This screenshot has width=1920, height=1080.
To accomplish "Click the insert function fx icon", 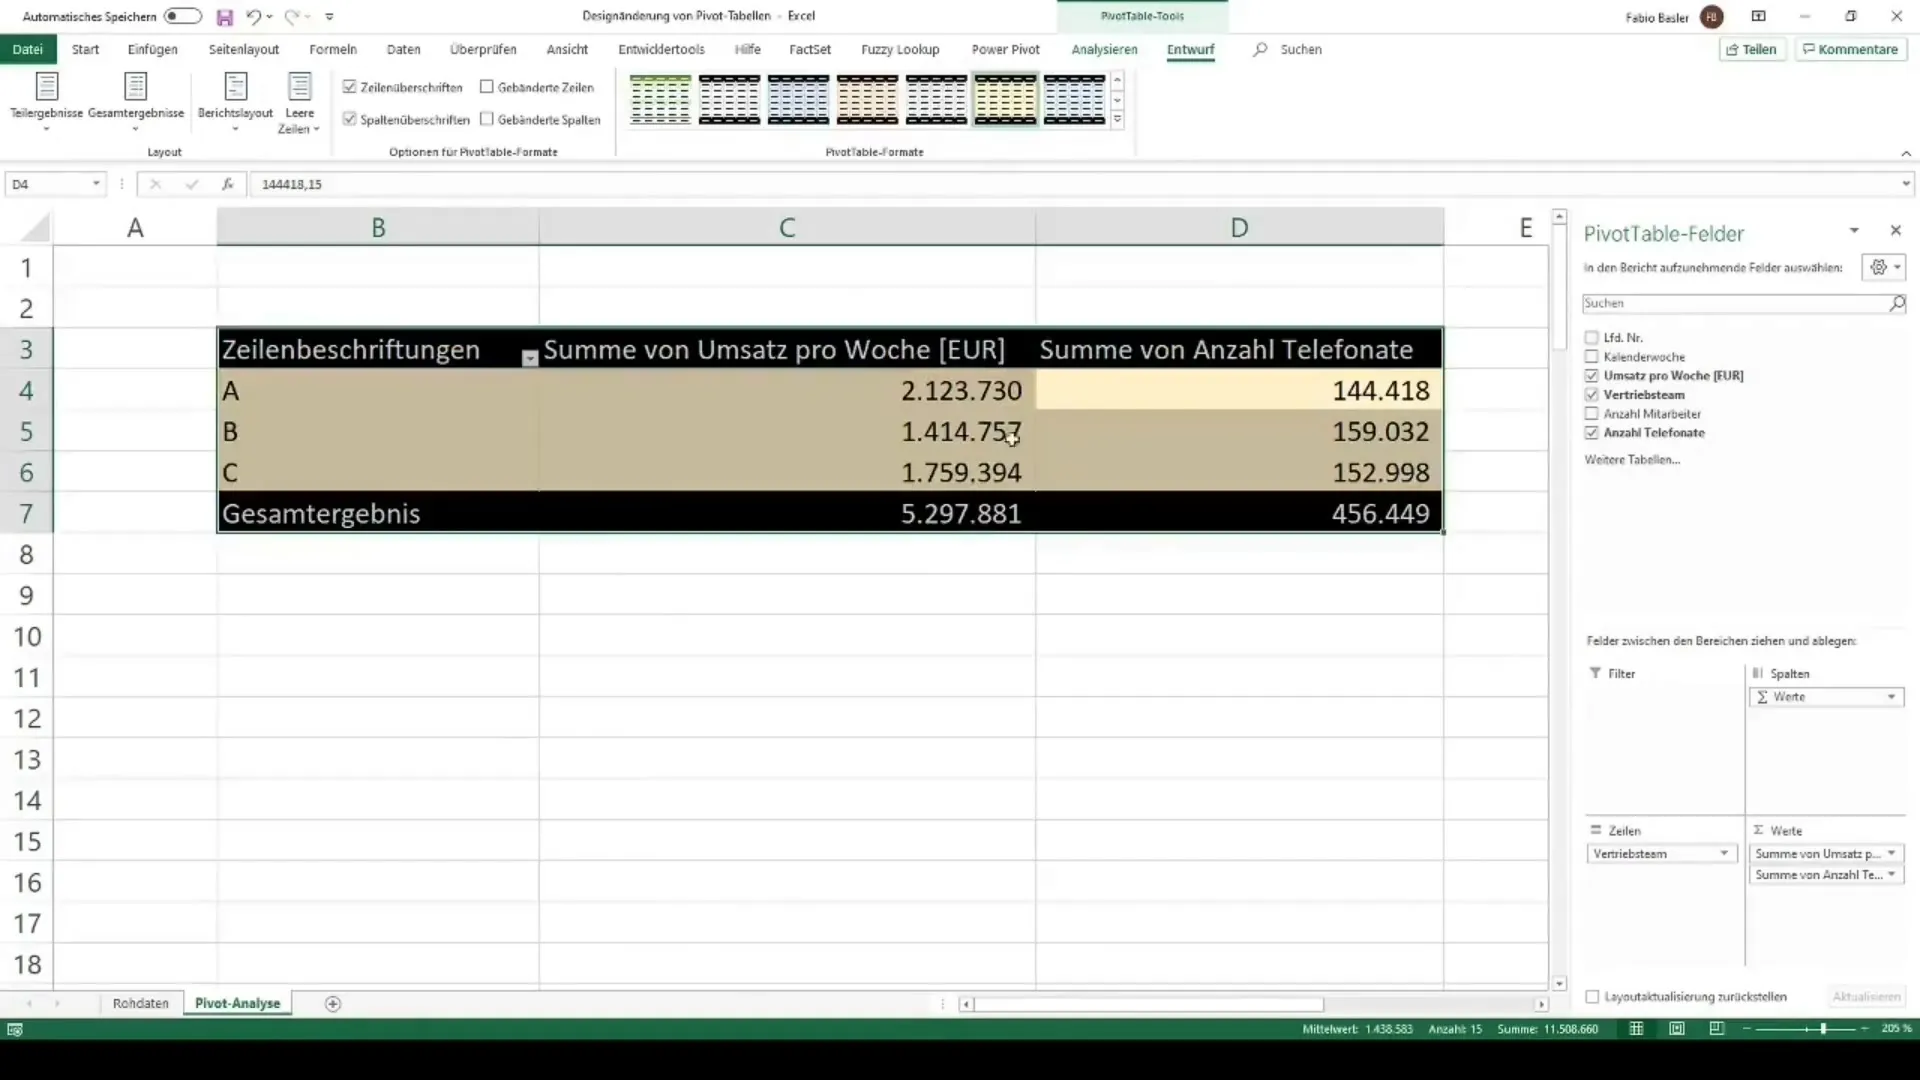I will click(x=228, y=184).
